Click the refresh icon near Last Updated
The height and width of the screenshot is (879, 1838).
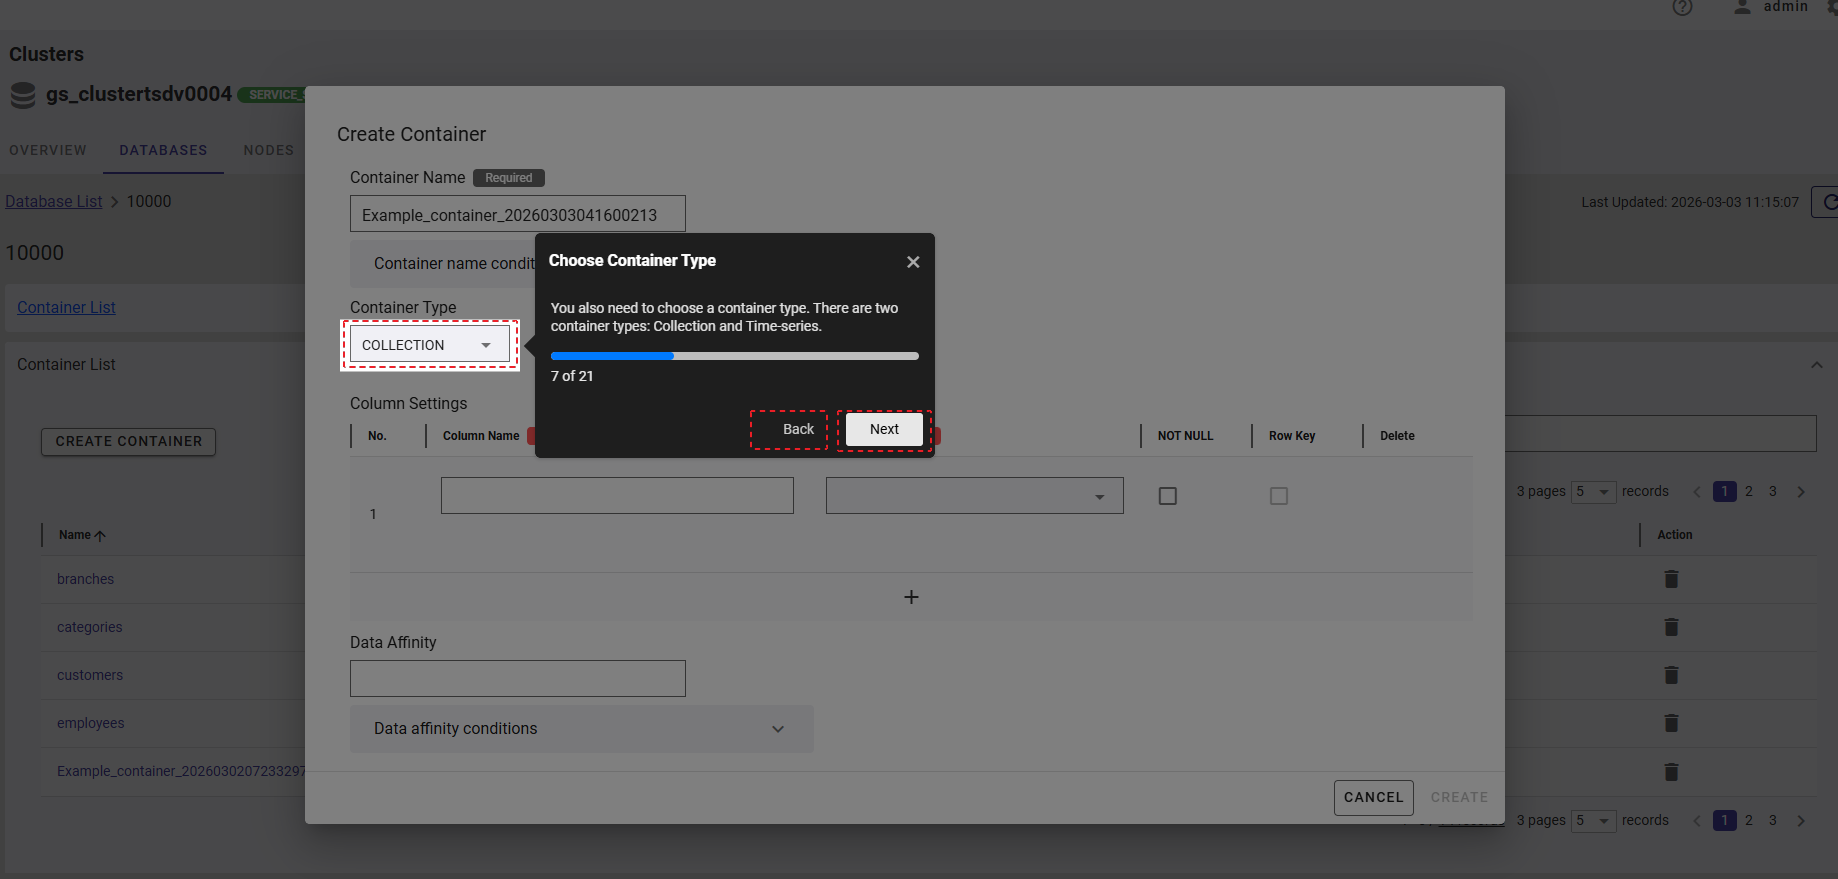1827,202
